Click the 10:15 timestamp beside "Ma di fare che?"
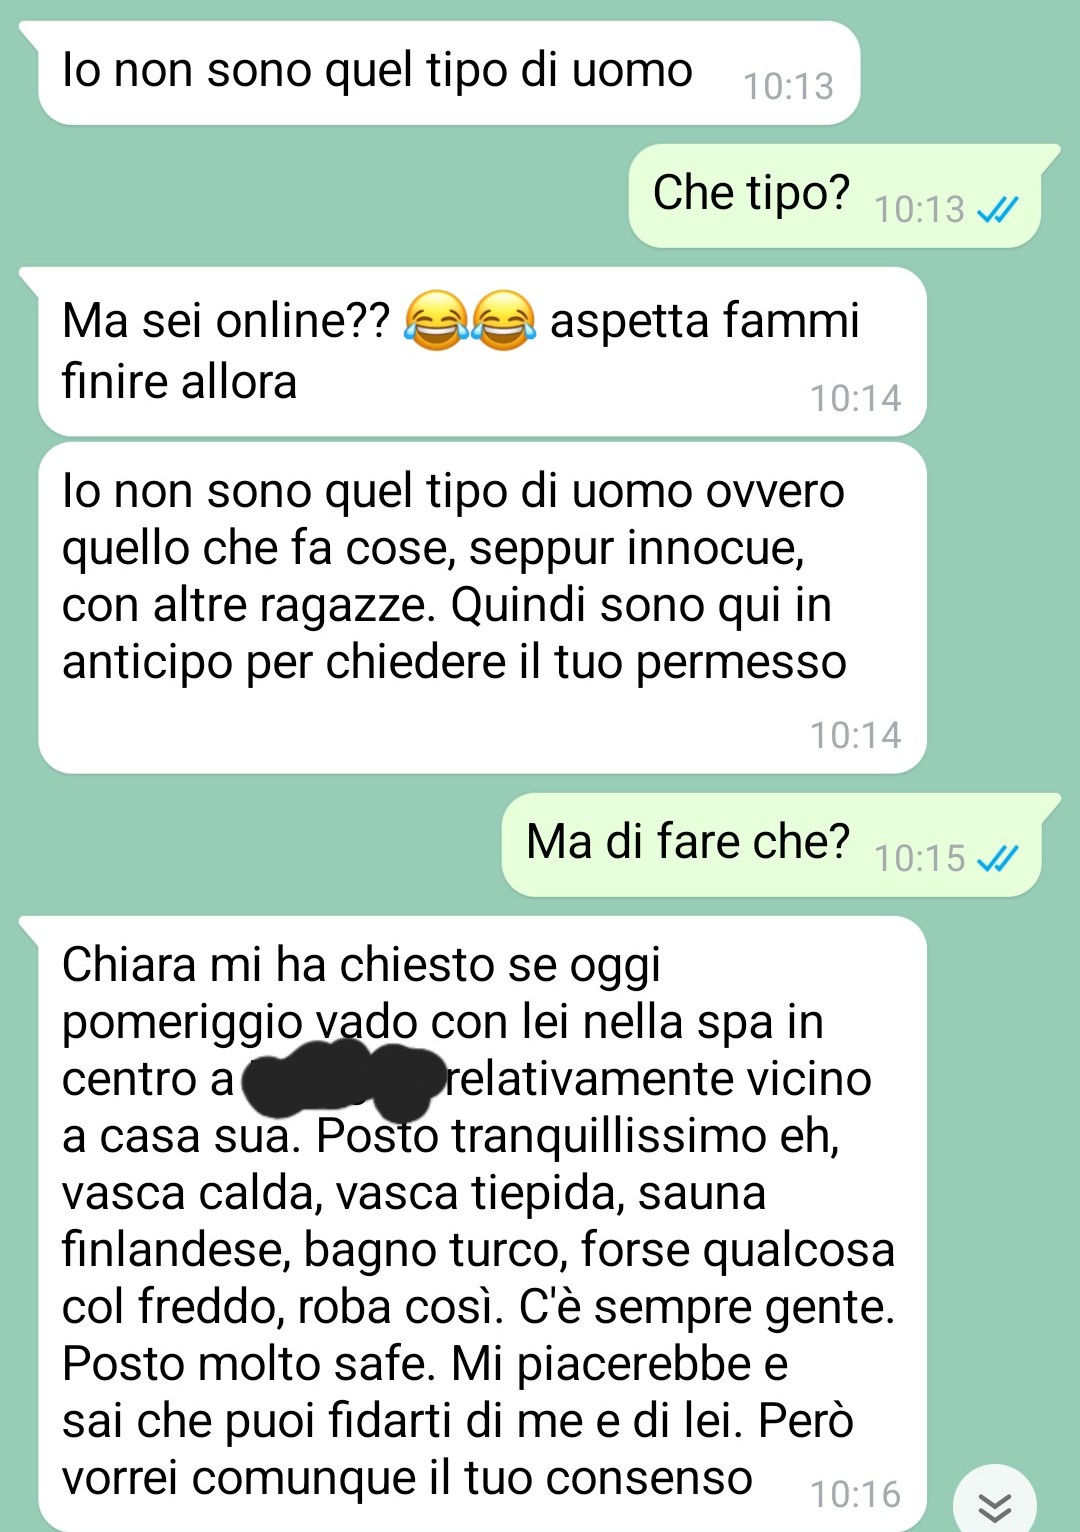Viewport: 1080px width, 1532px height. (x=919, y=858)
